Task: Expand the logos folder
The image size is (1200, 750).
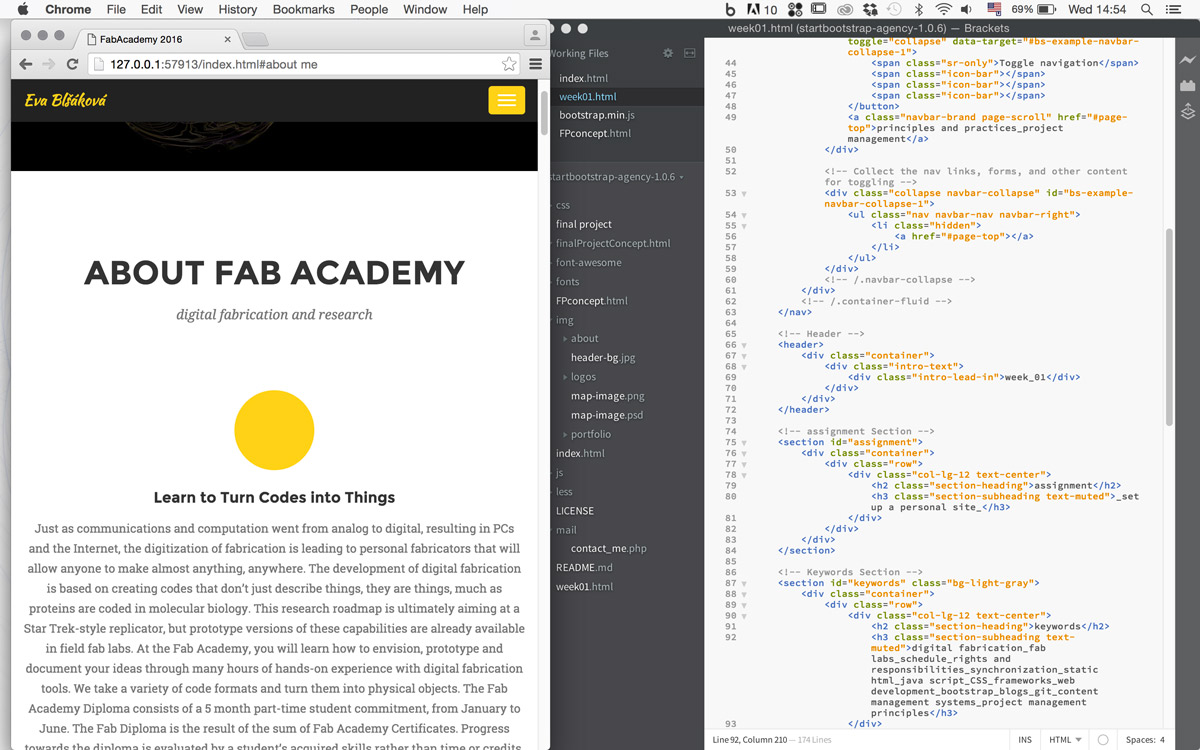Action: click(x=580, y=377)
